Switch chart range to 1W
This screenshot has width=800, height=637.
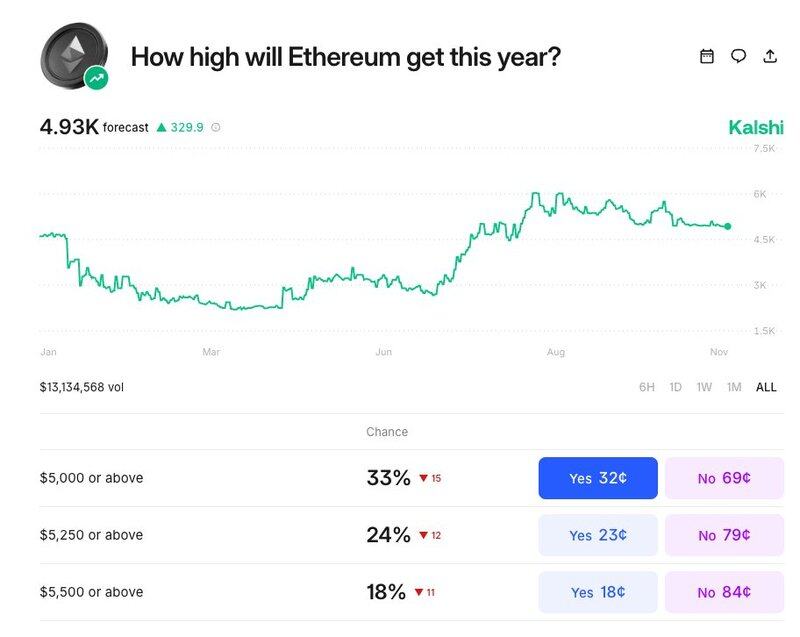click(704, 387)
